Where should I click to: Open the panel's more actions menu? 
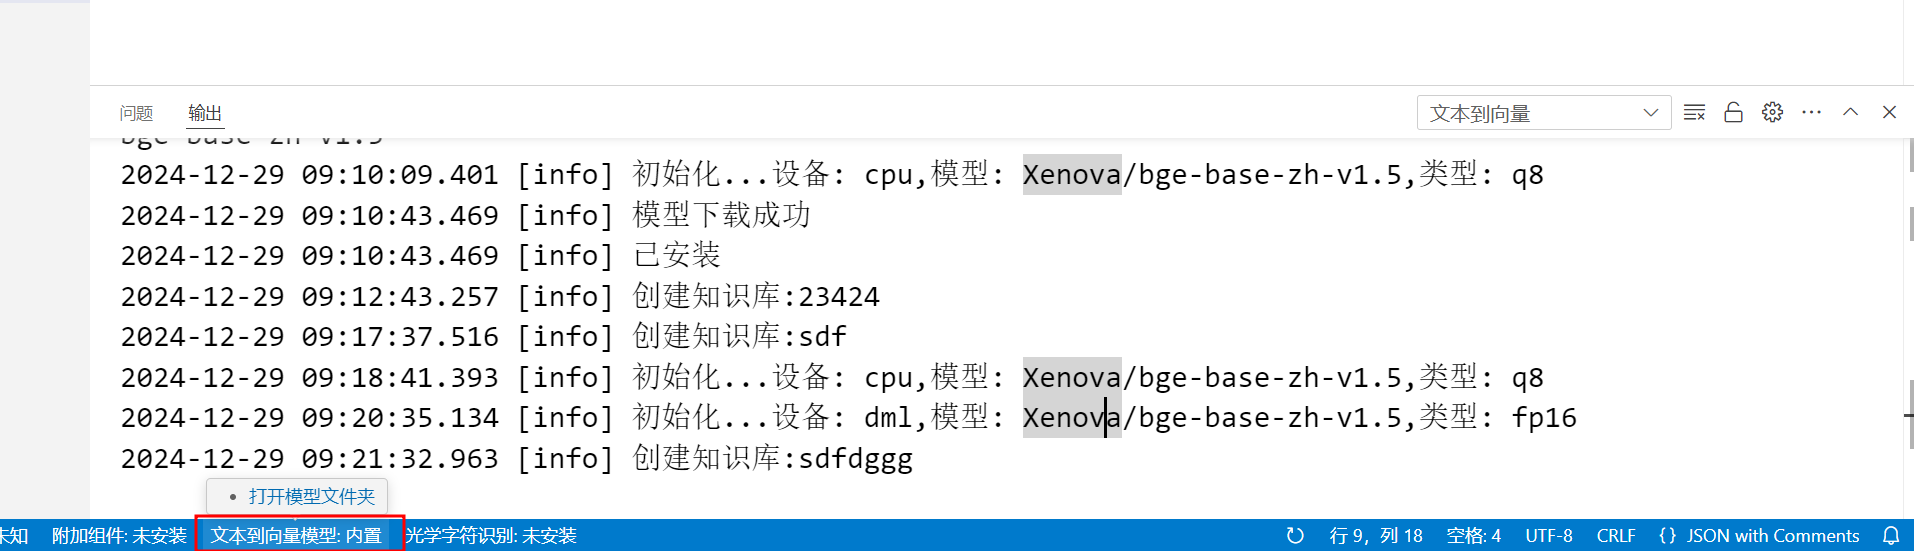1811,113
